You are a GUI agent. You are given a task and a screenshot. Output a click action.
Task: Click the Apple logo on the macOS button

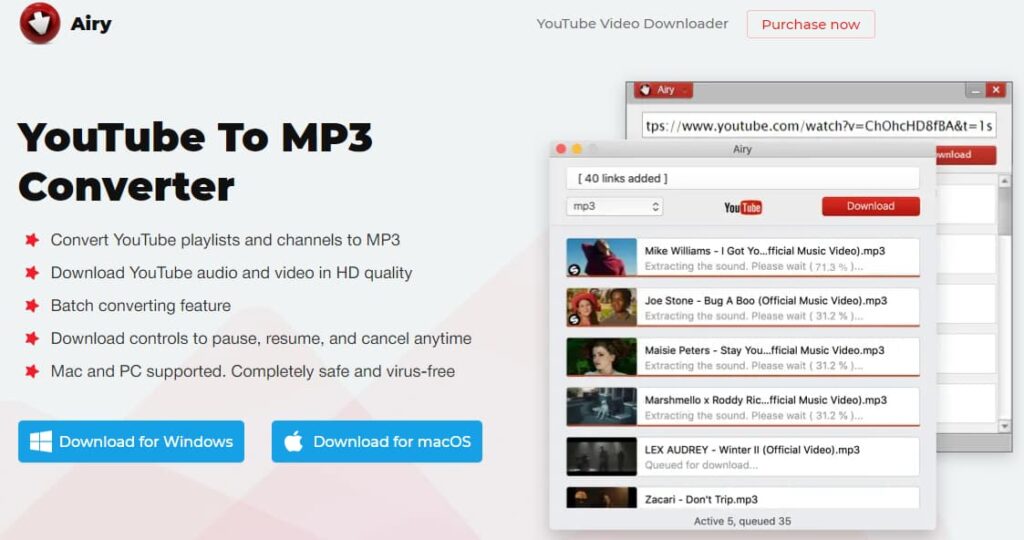(x=293, y=442)
